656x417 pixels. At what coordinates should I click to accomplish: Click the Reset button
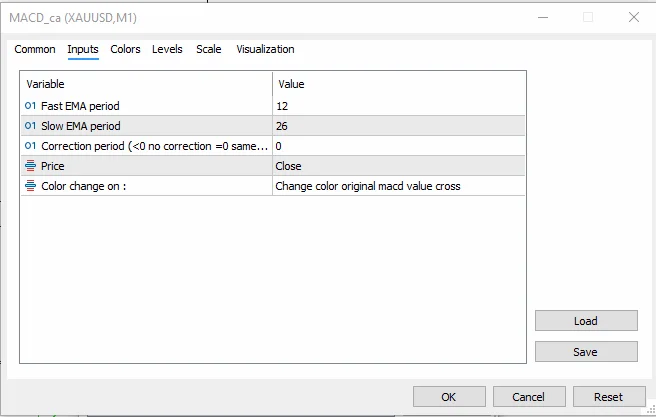(x=609, y=397)
